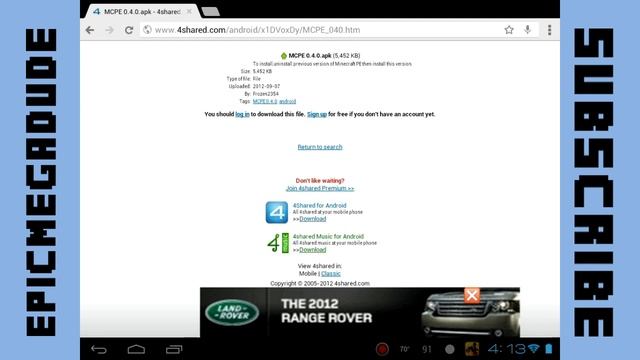Click the uploader name Frozen2354
This screenshot has width=640, height=360.
265,94
